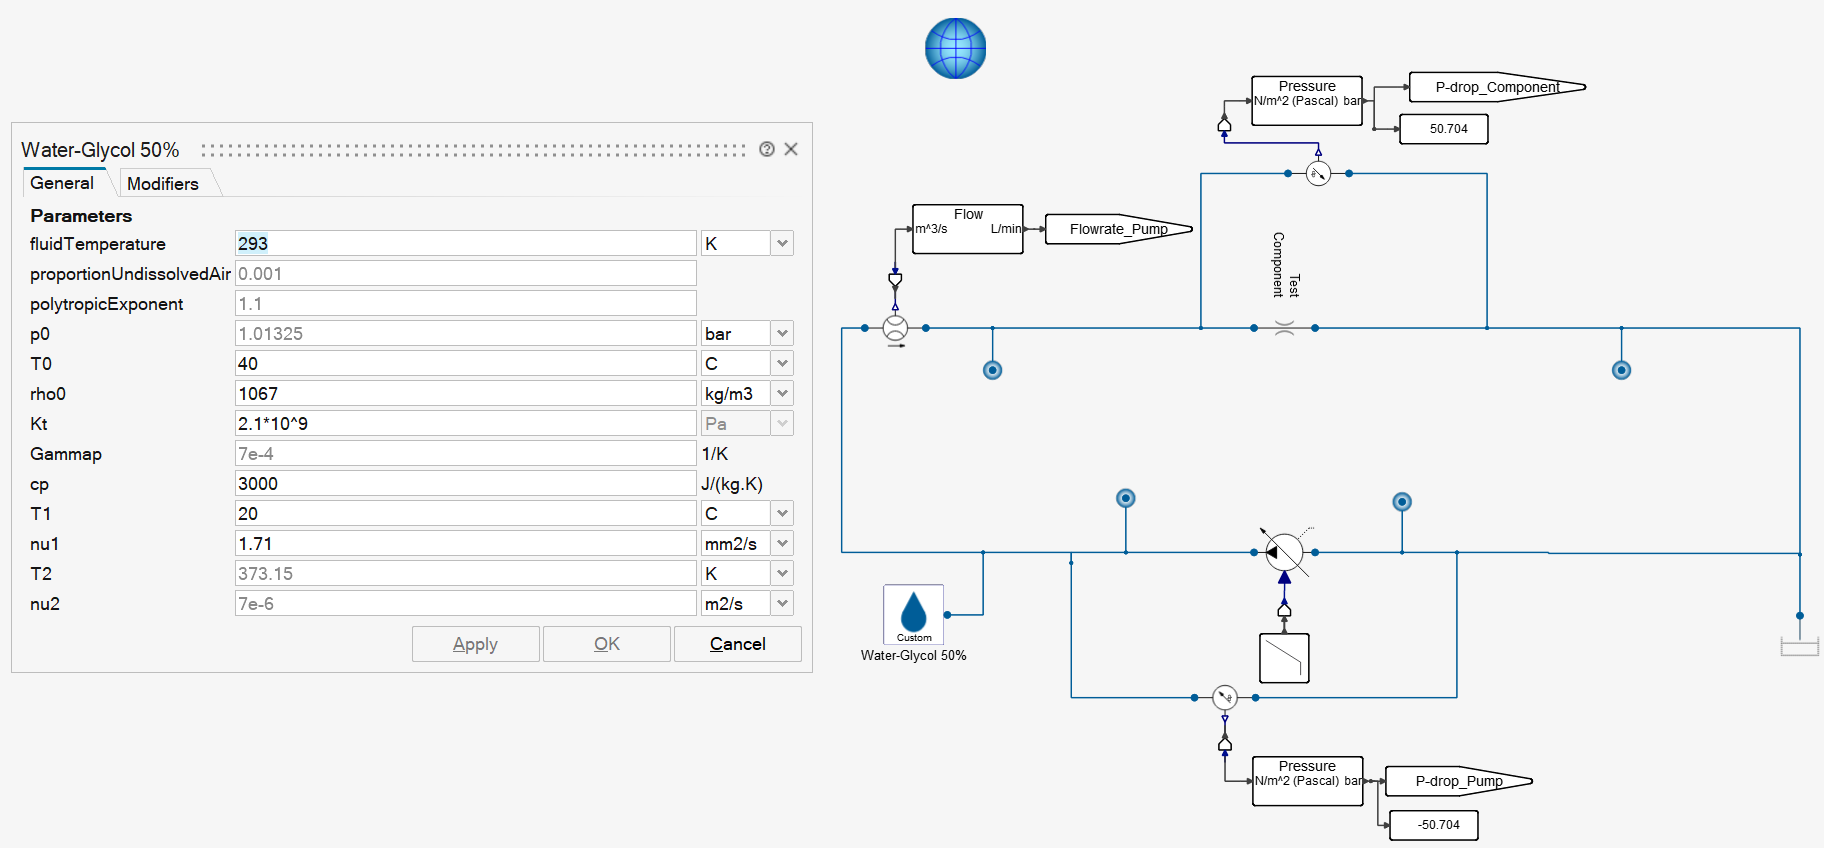Viewport: 1824px width, 848px height.
Task: Click the Kt field showing 2.1*10^9
Action: (x=465, y=423)
